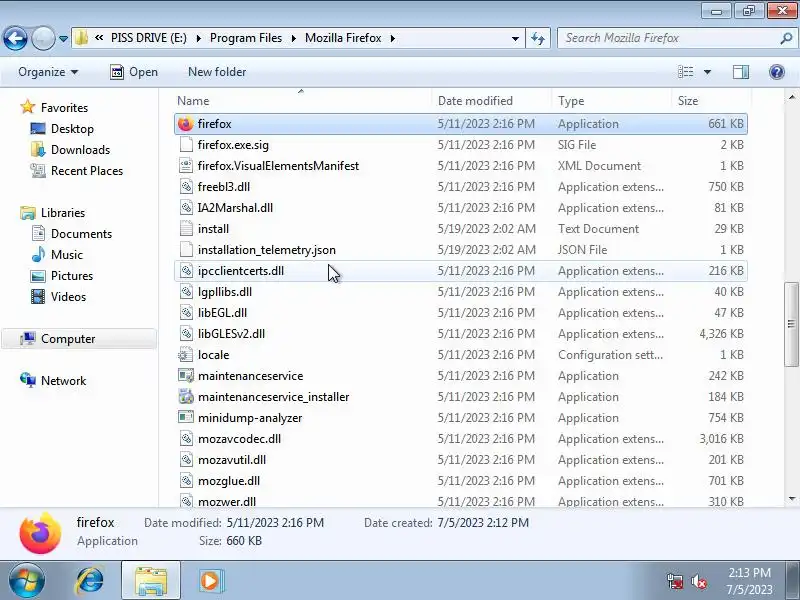Click Program Files breadcrumb

pos(246,38)
